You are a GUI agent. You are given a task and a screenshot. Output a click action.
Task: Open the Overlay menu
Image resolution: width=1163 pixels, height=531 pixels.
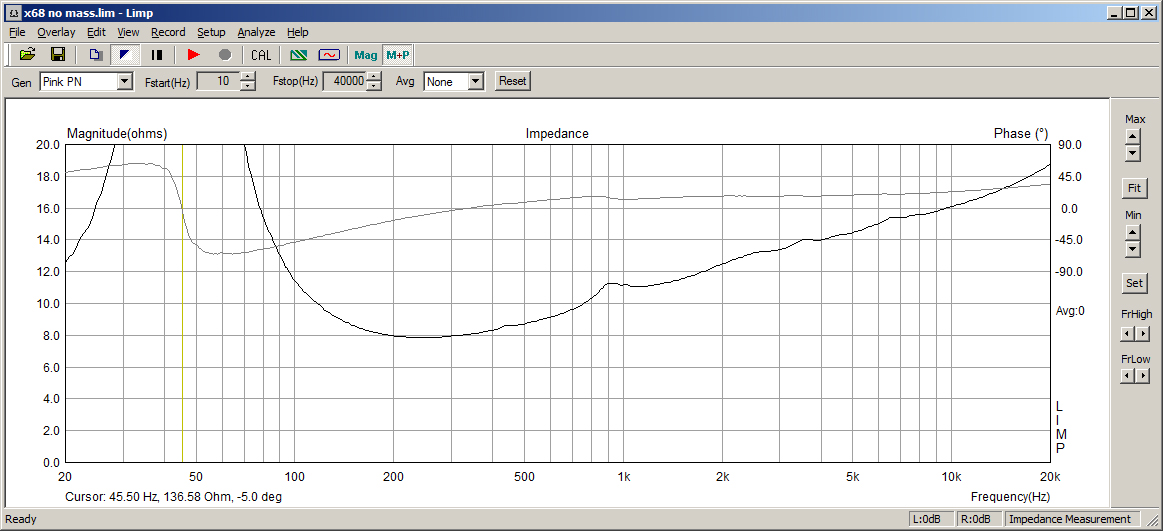(x=56, y=32)
